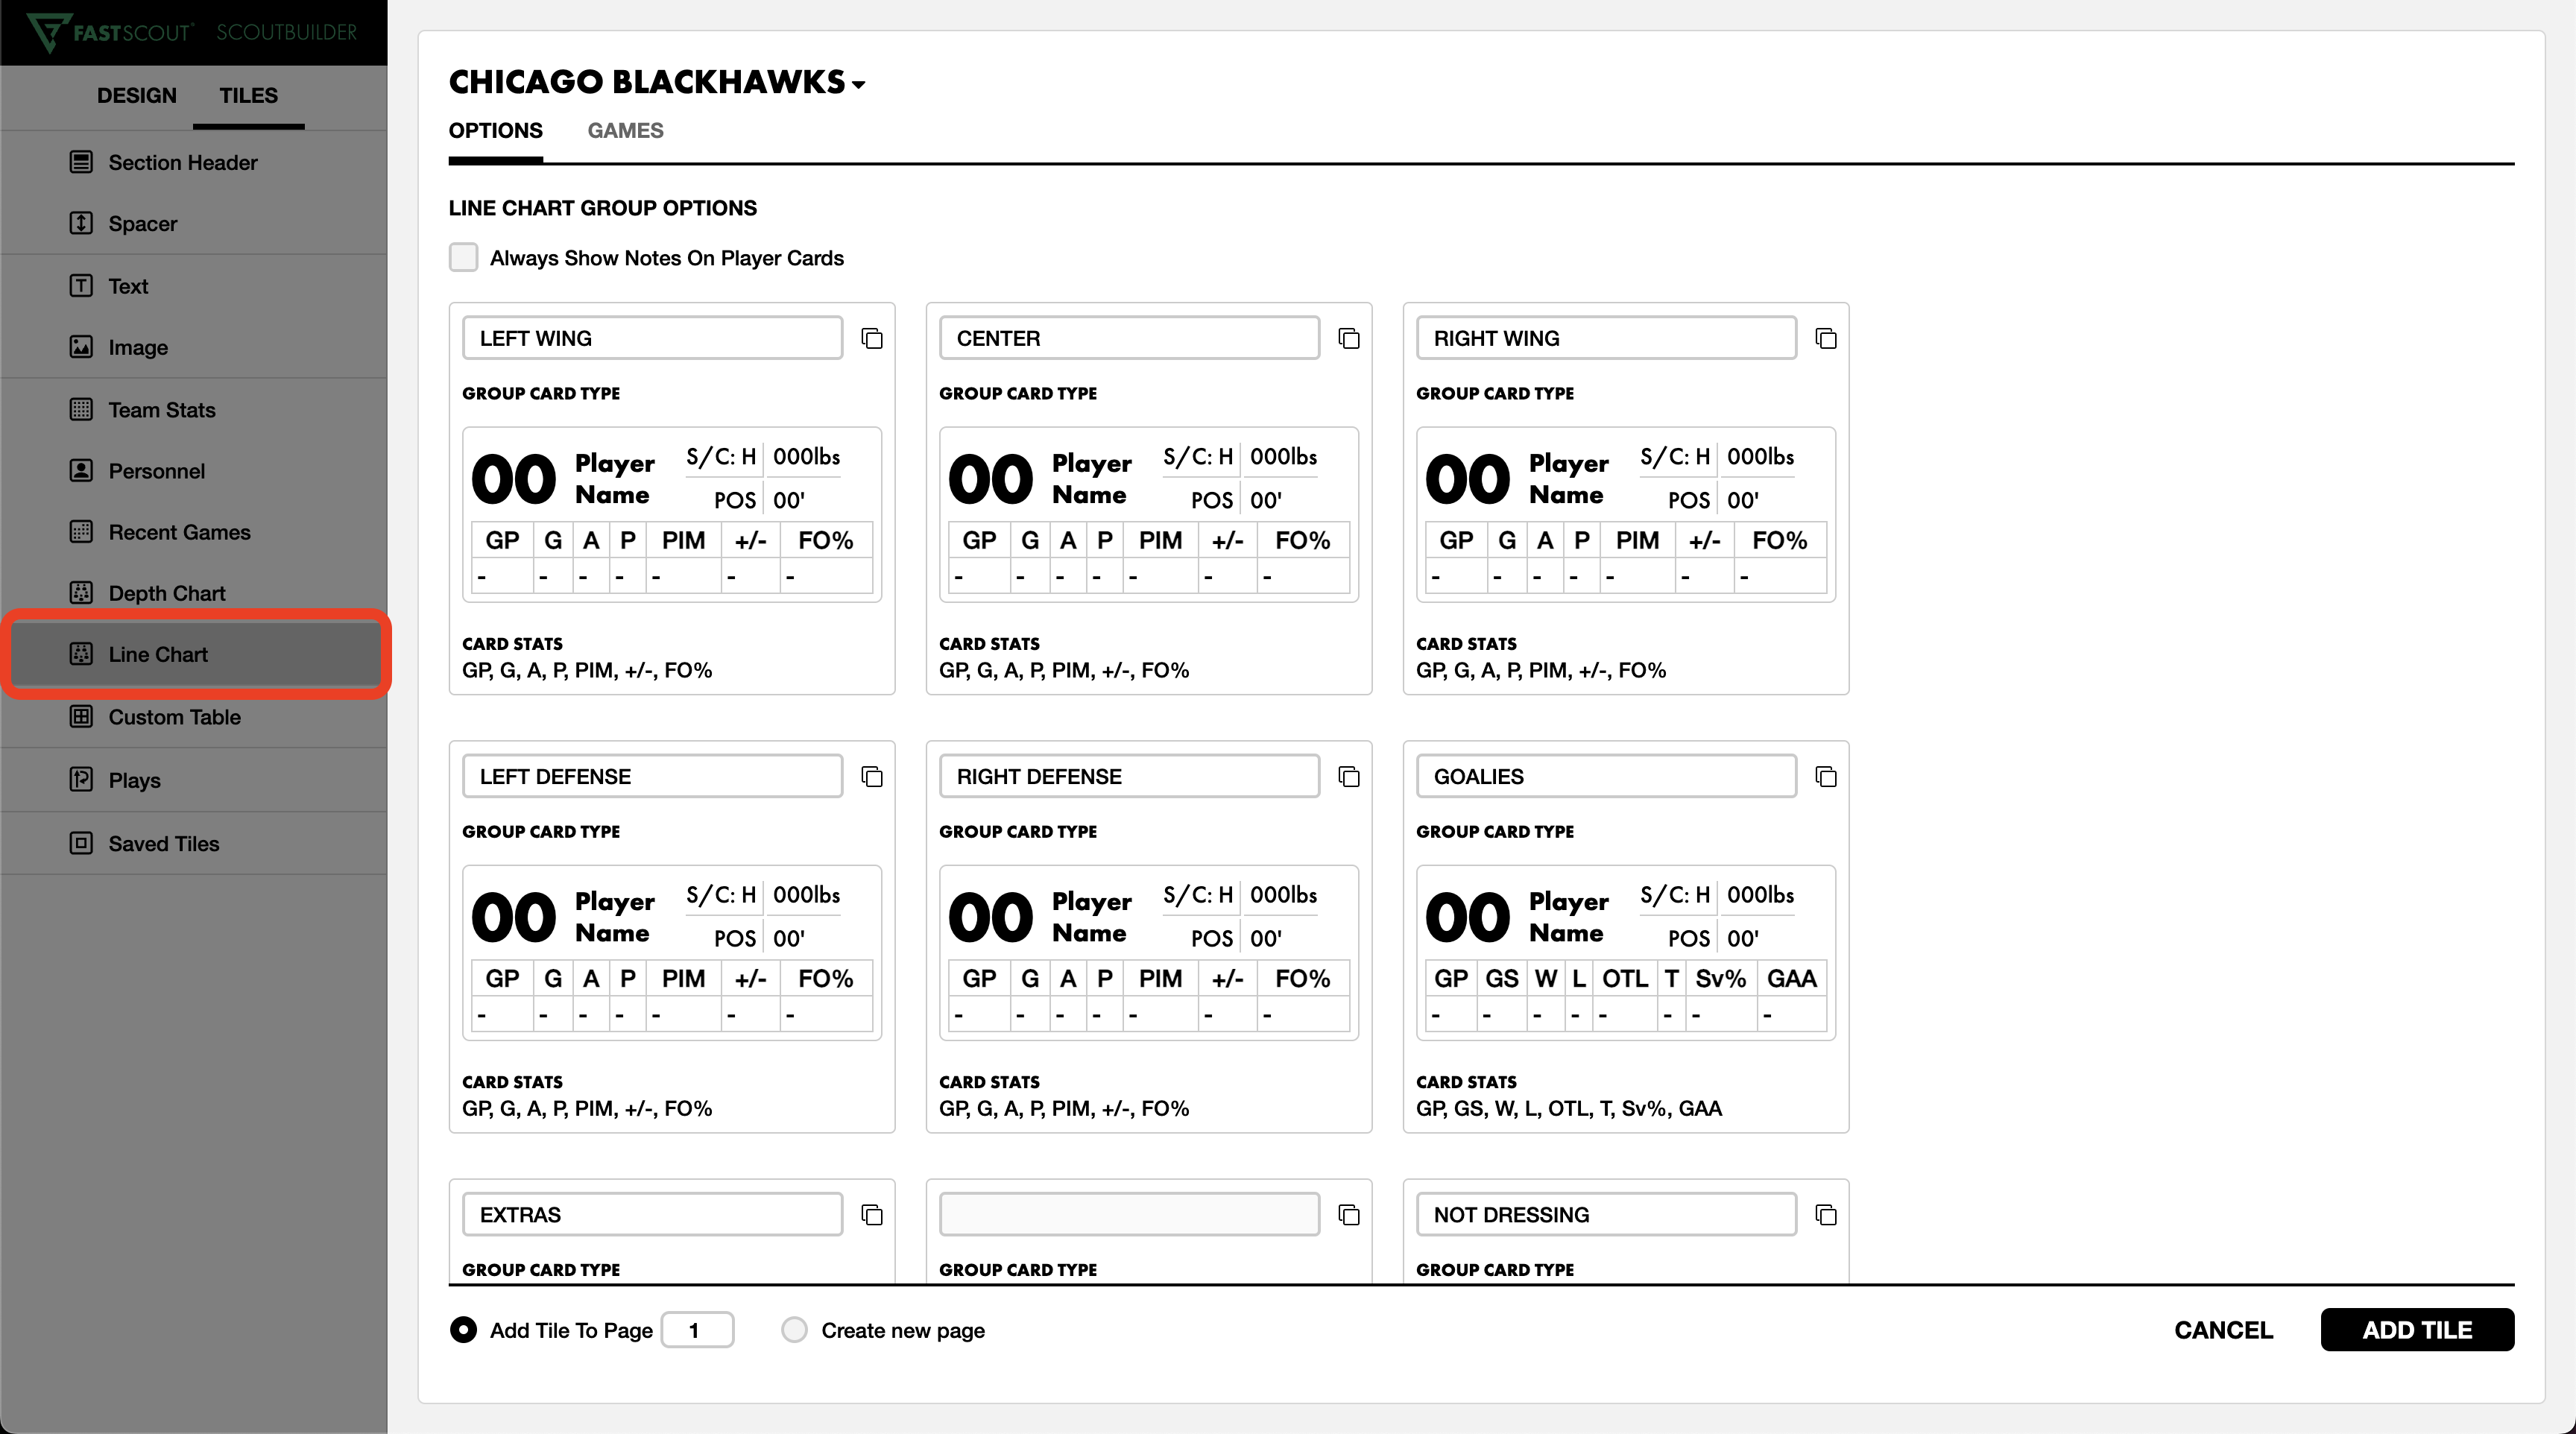The height and width of the screenshot is (1434, 2576).
Task: Click the Section Header tile icon
Action: [x=81, y=162]
